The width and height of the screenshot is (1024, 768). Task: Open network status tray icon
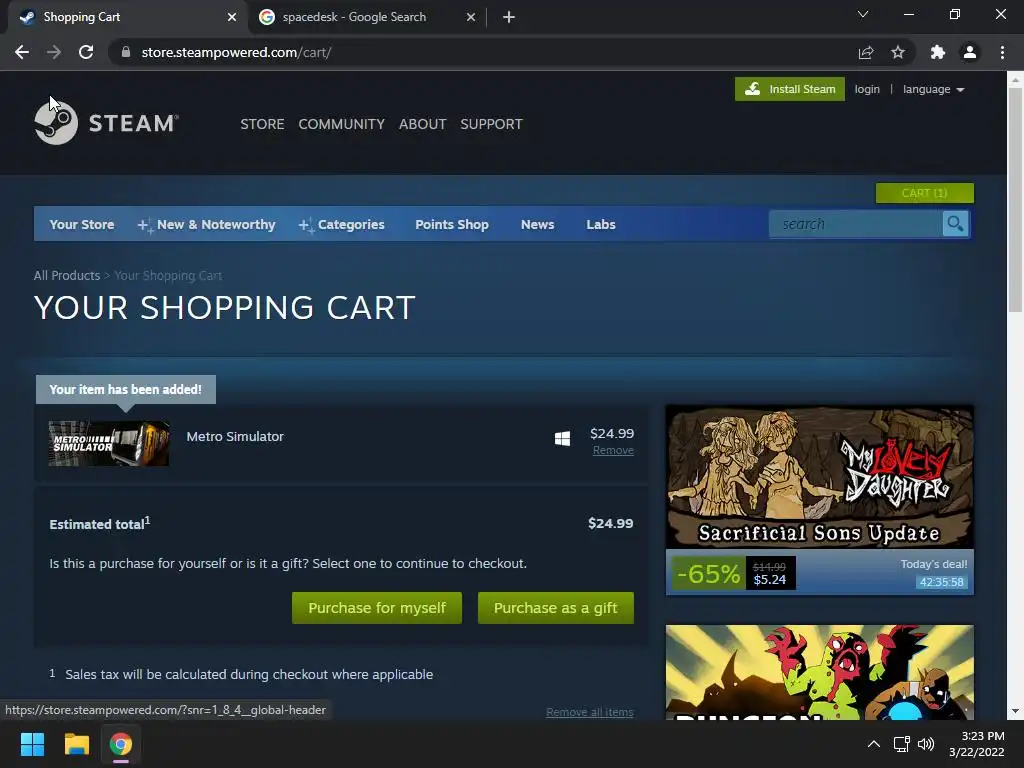click(902, 744)
